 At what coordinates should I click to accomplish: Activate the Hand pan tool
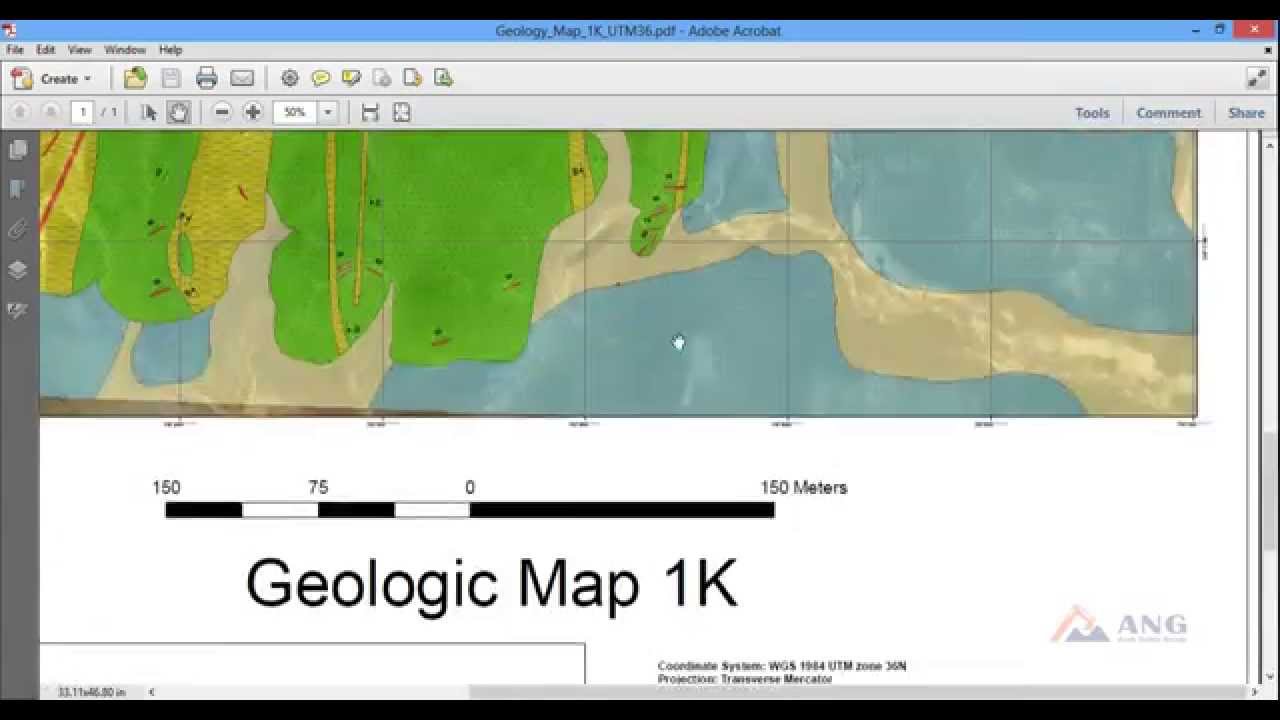click(x=178, y=112)
